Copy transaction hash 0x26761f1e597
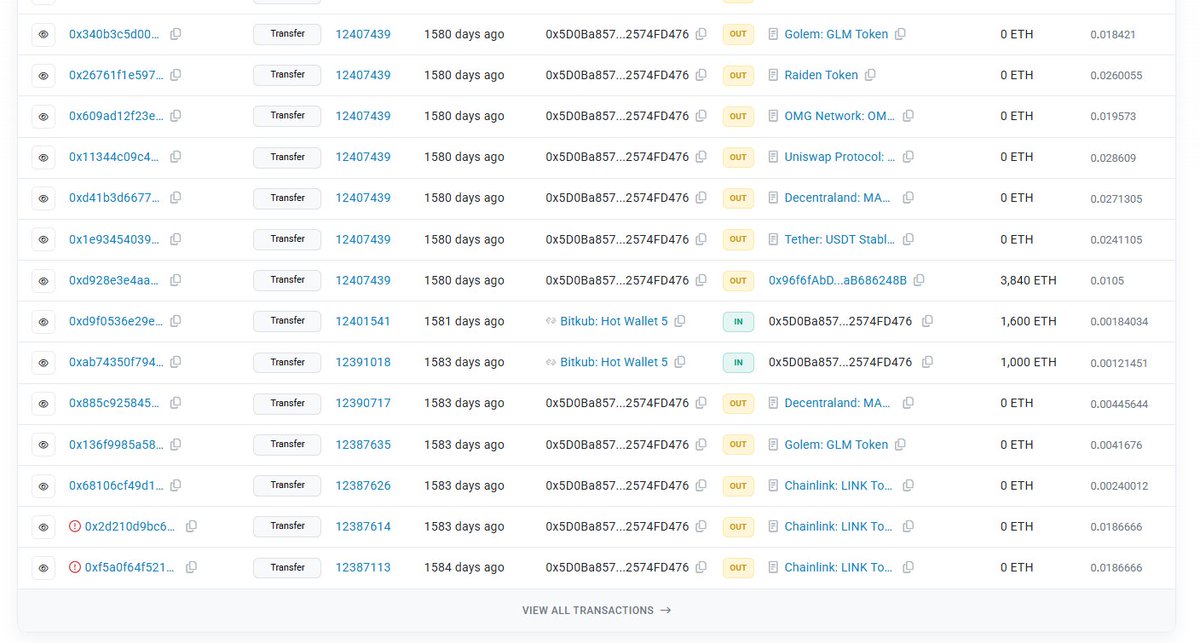The image size is (1200, 643). 175,75
